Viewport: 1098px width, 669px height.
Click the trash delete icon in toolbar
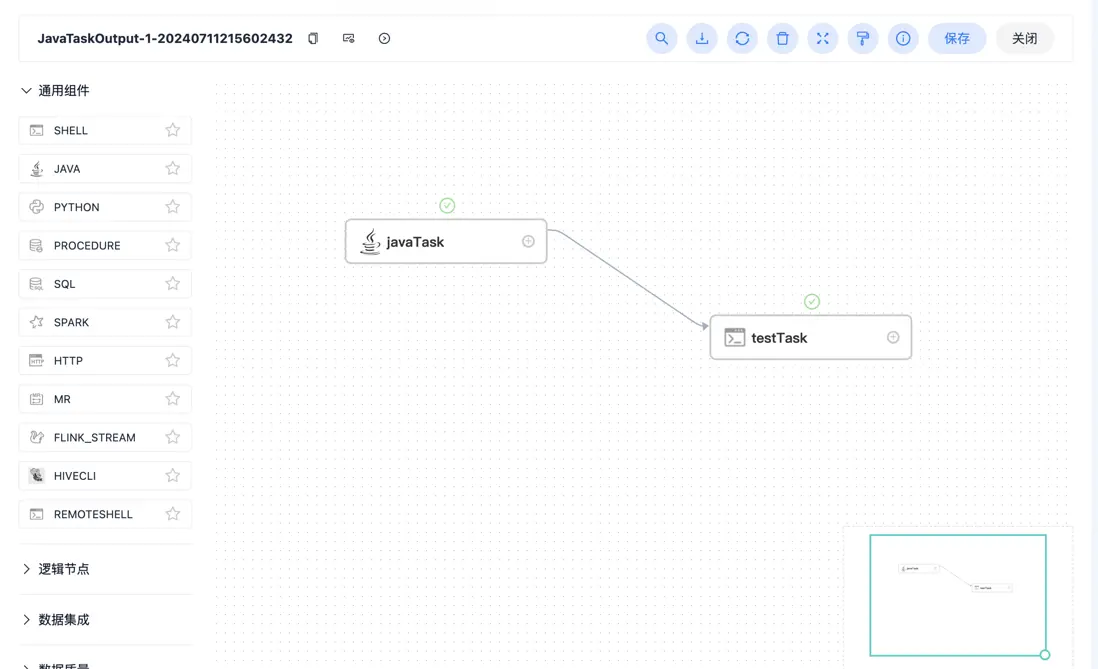click(782, 39)
